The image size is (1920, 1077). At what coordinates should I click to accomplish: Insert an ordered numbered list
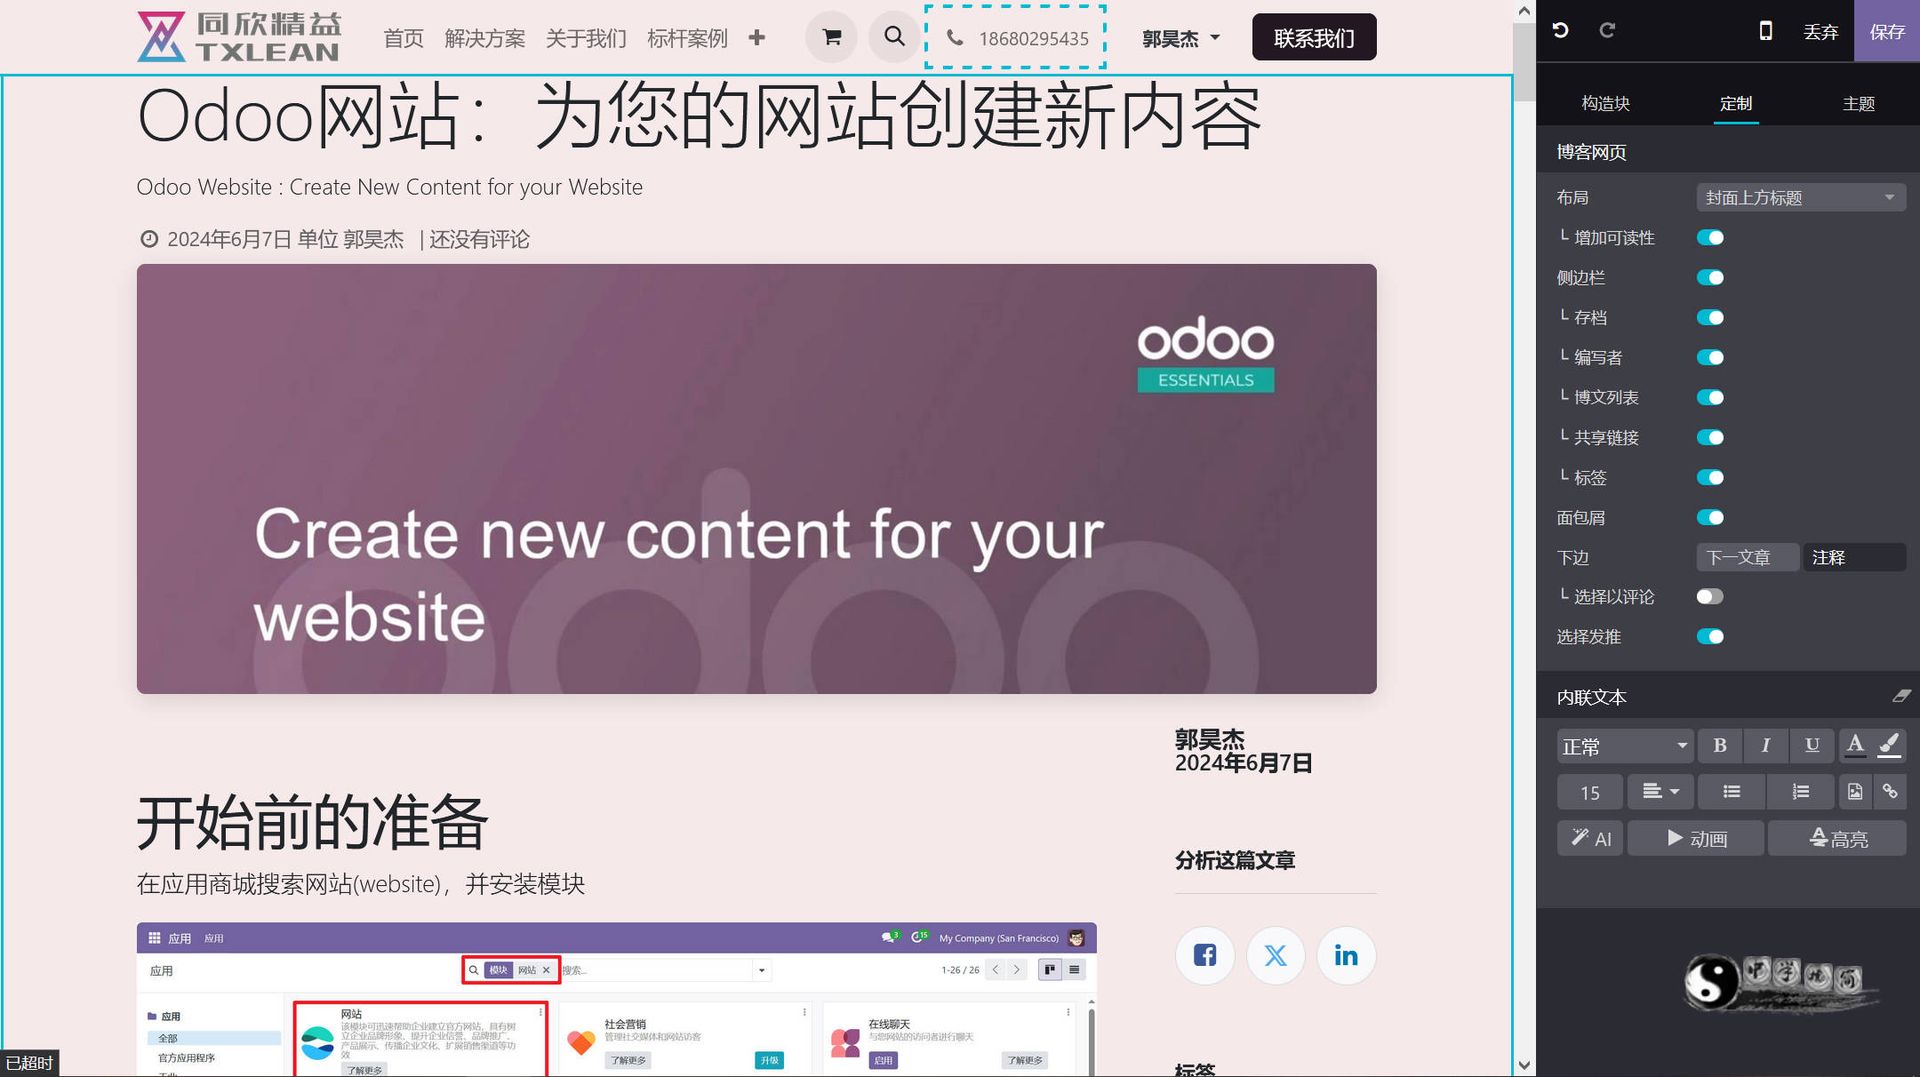click(1800, 791)
